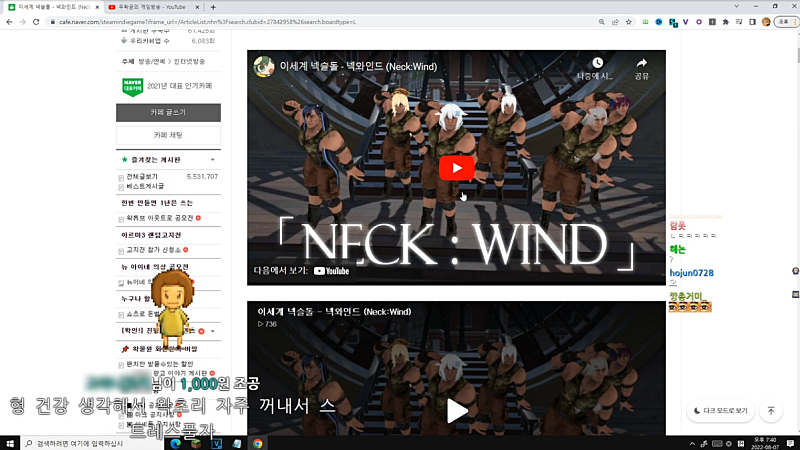800x450 pixels.
Task: Click the Watch Later clock icon
Action: coord(597,64)
